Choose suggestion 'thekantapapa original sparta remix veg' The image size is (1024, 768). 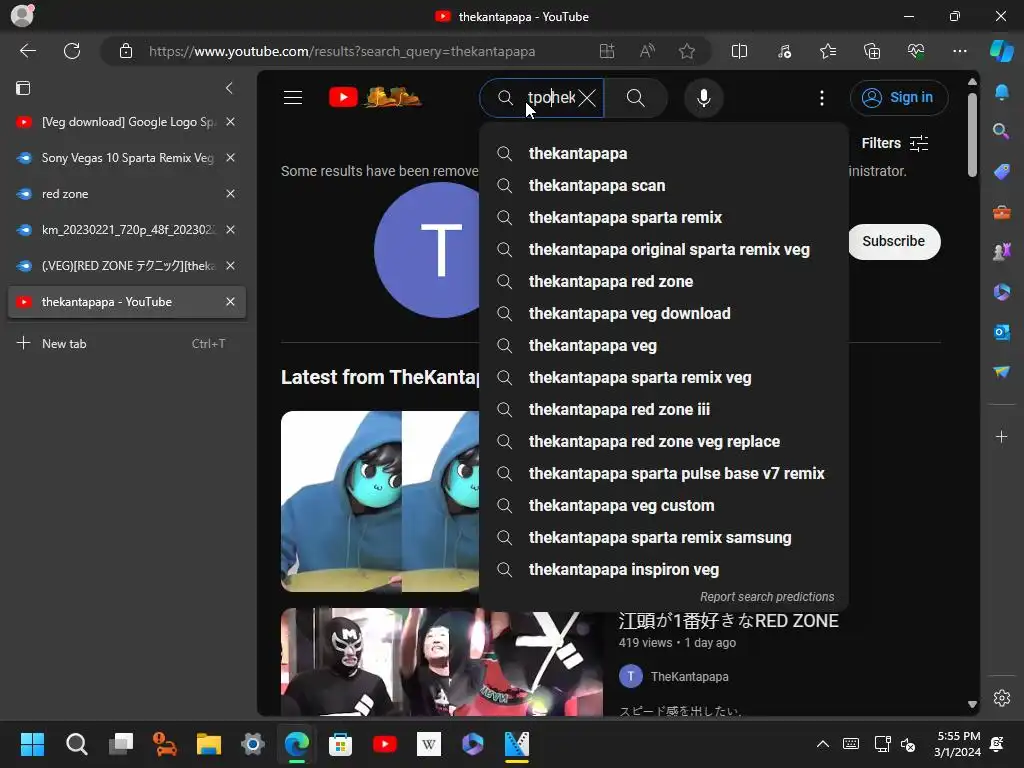point(664,249)
